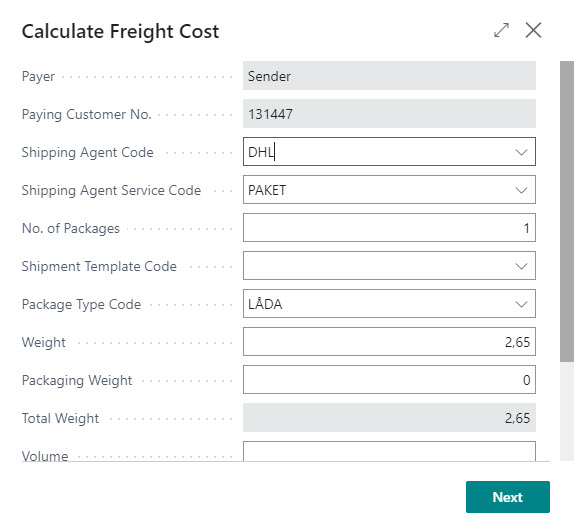Click the Shipping Agent Service Code label

point(111,190)
